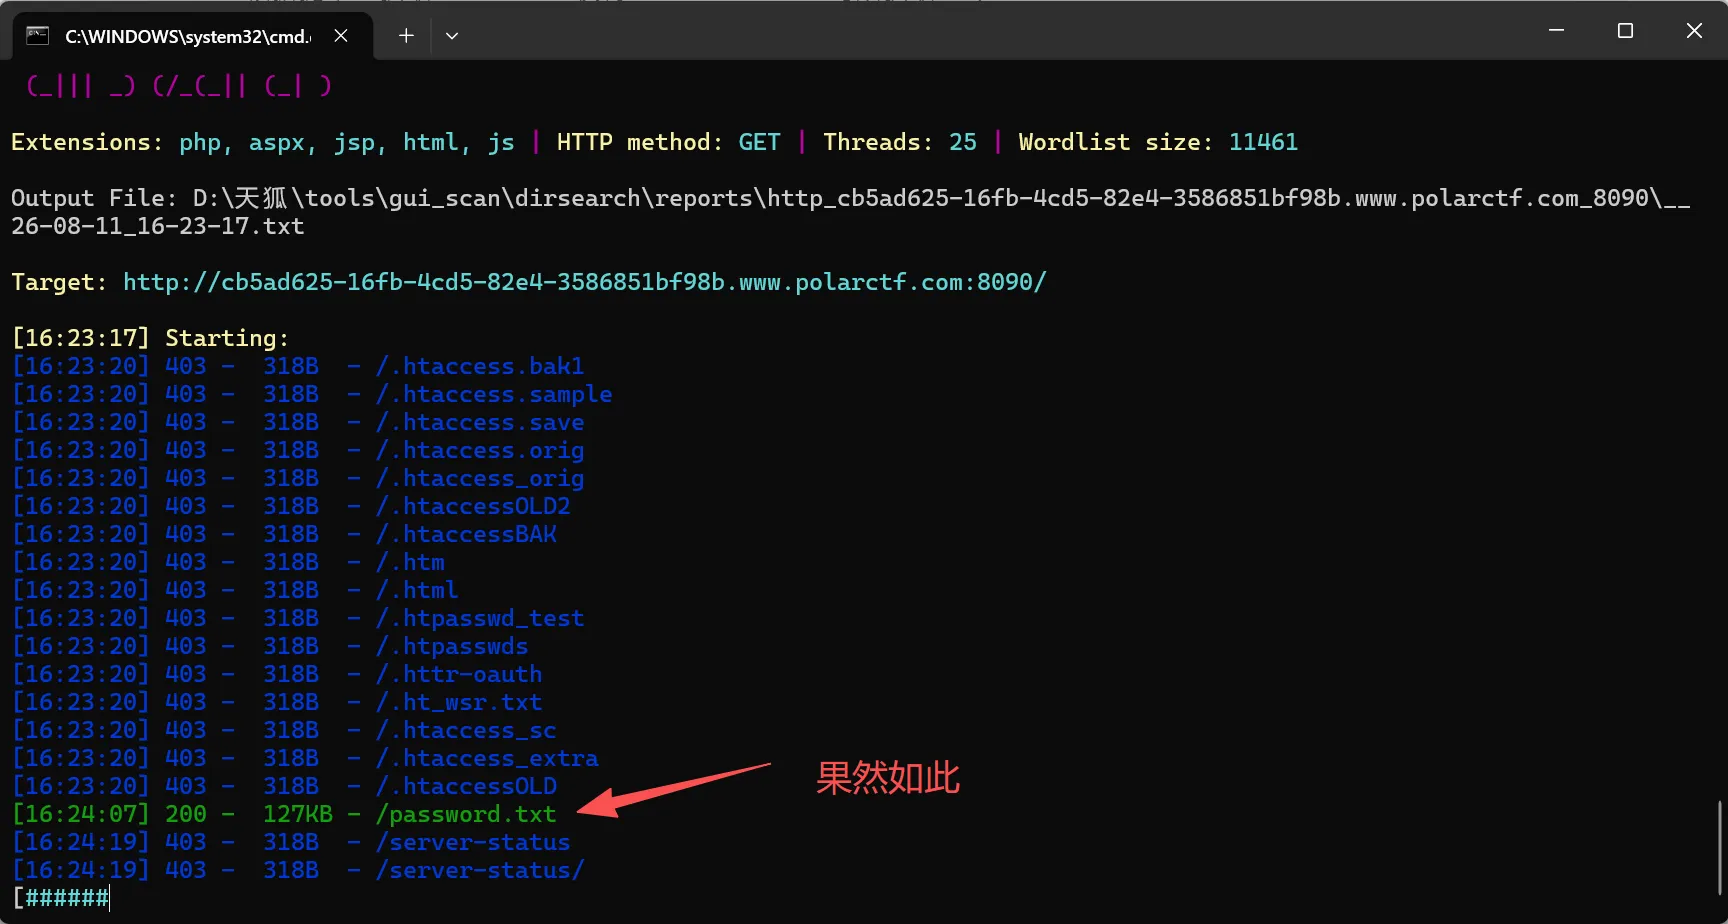Click the red arrow annotation
This screenshot has width=1728, height=924.
tap(674, 790)
